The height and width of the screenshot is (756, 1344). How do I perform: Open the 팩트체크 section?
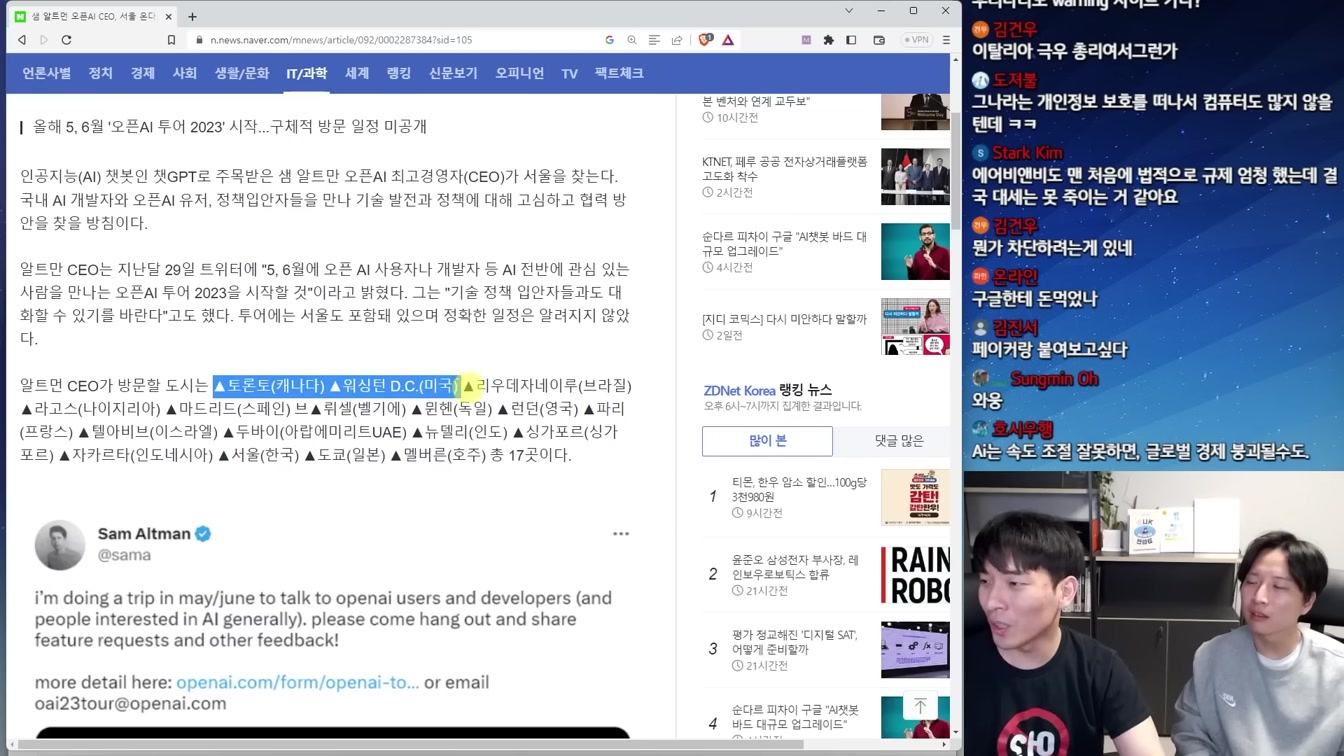(x=619, y=73)
